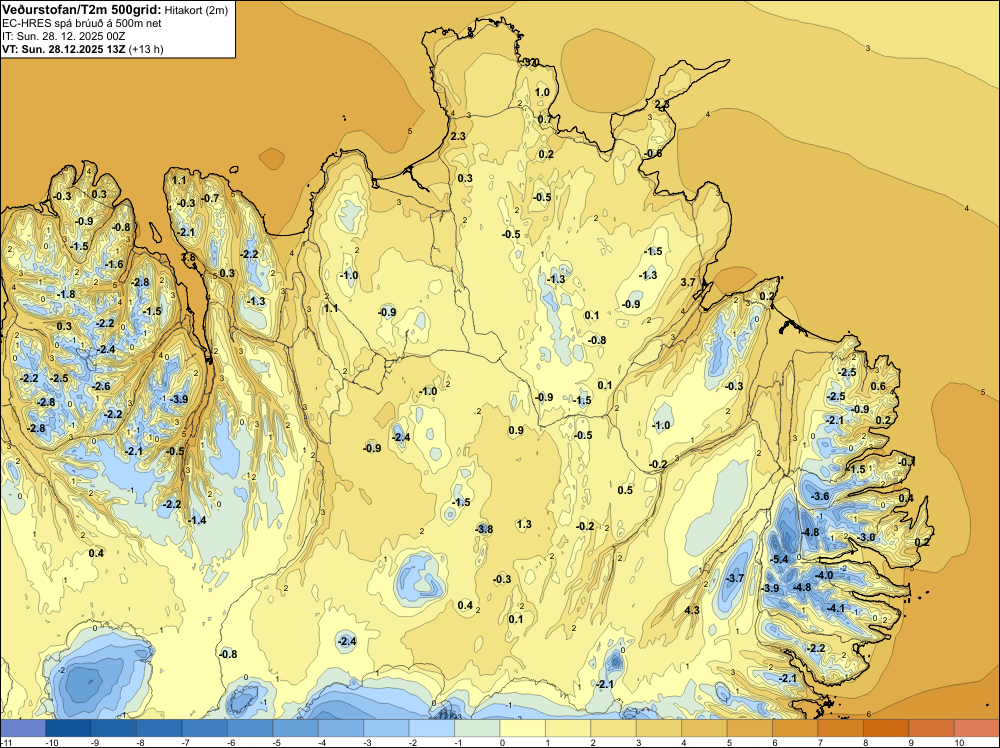Click the '4.3' temperature value
This screenshot has height=748, width=1000.
[x=692, y=610]
